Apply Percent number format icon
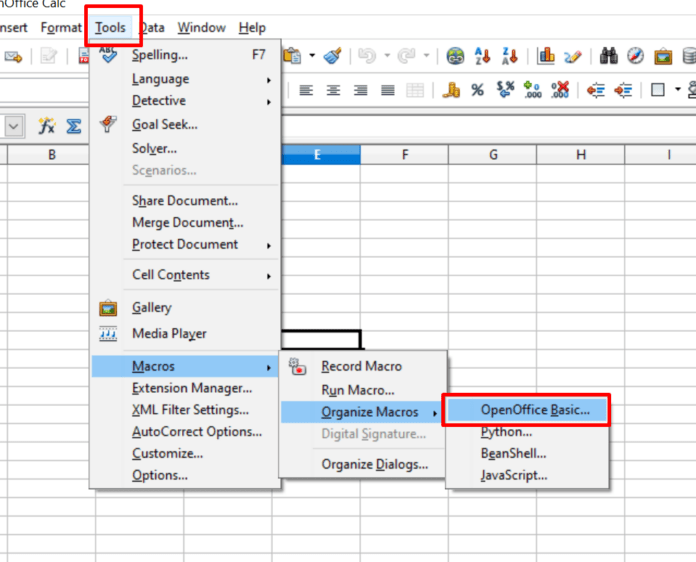Screen dimensions: 696x562 click(478, 90)
